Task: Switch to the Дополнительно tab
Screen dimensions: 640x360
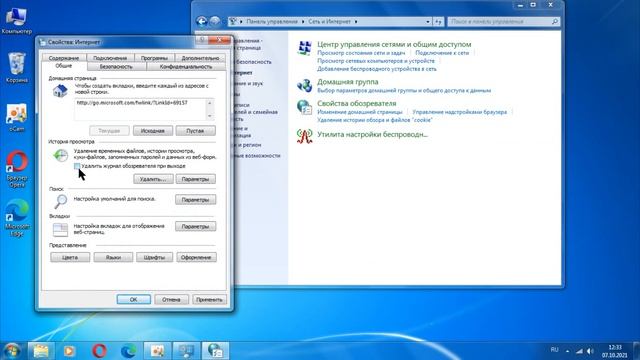Action: [x=200, y=58]
